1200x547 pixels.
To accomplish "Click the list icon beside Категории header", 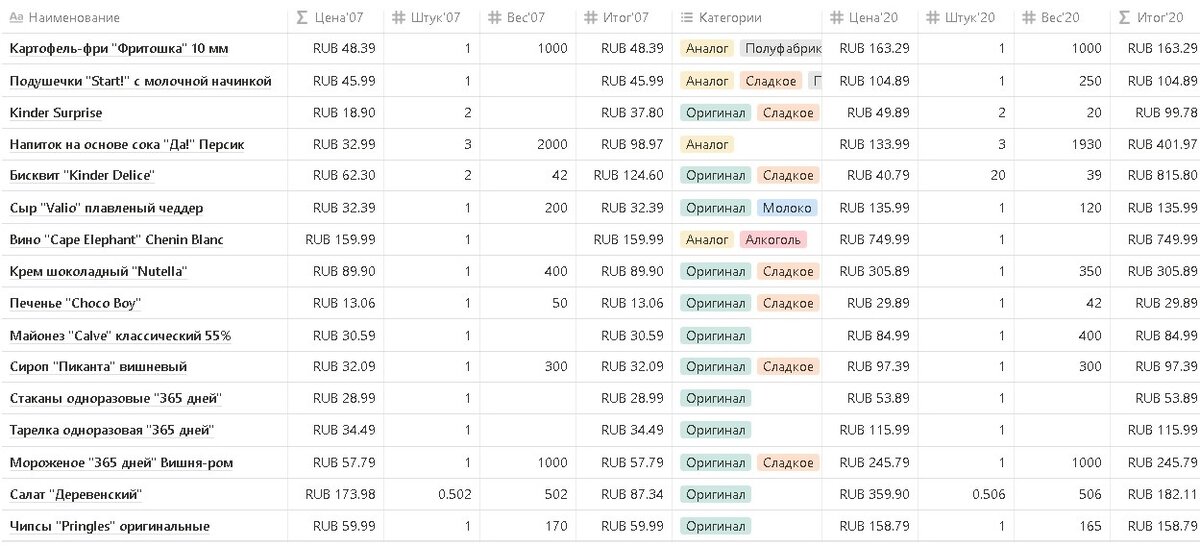I will point(687,18).
